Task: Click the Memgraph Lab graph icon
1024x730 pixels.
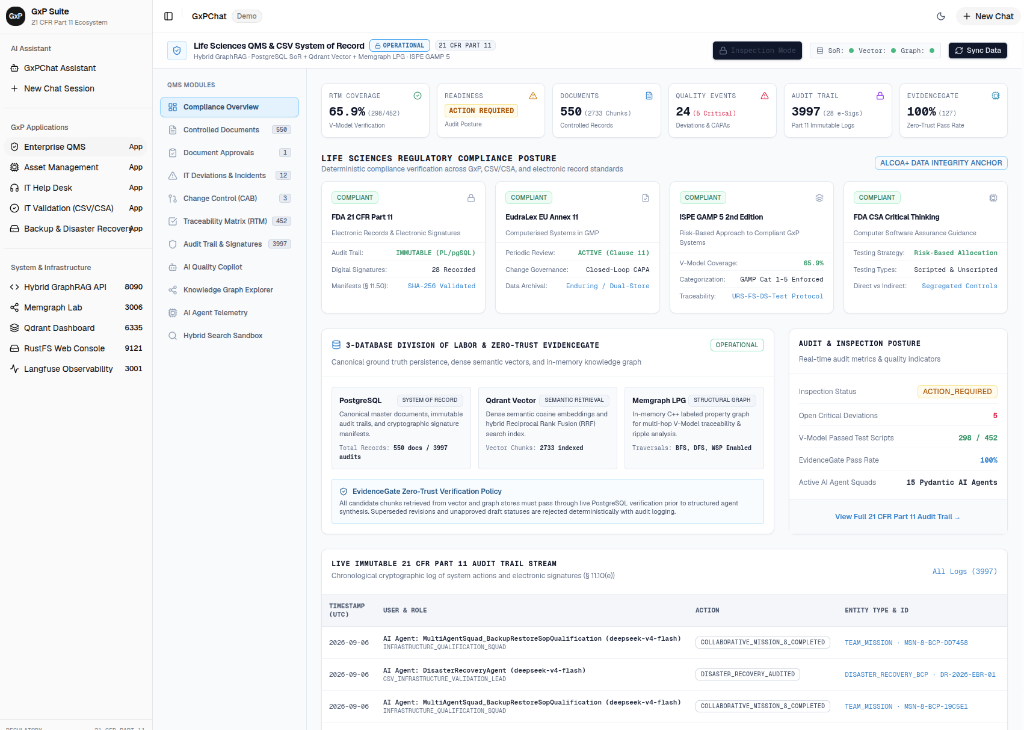Action: click(x=14, y=308)
